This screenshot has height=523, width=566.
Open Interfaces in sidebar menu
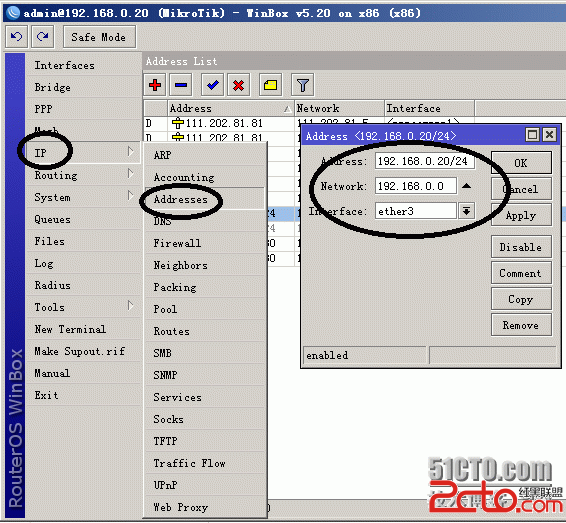coord(83,65)
